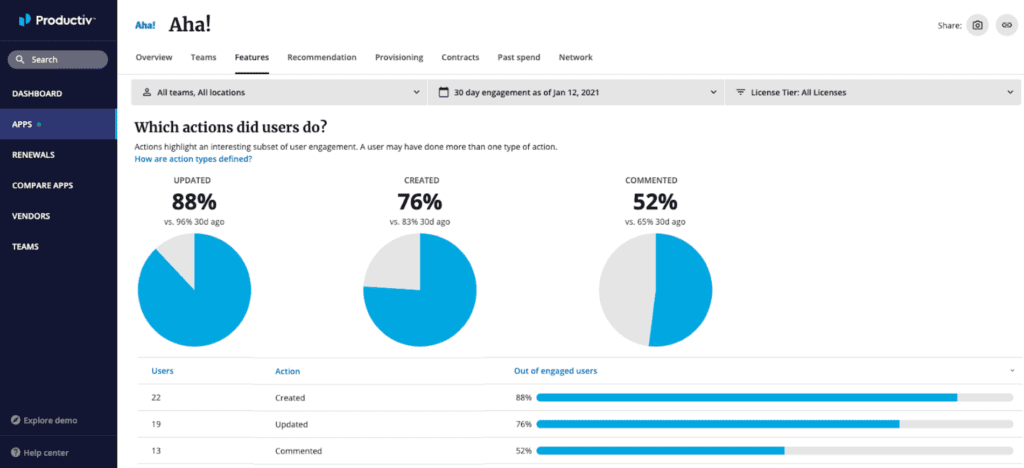Click the filter icon beside License Tier
The height and width of the screenshot is (468, 1024).
741,93
